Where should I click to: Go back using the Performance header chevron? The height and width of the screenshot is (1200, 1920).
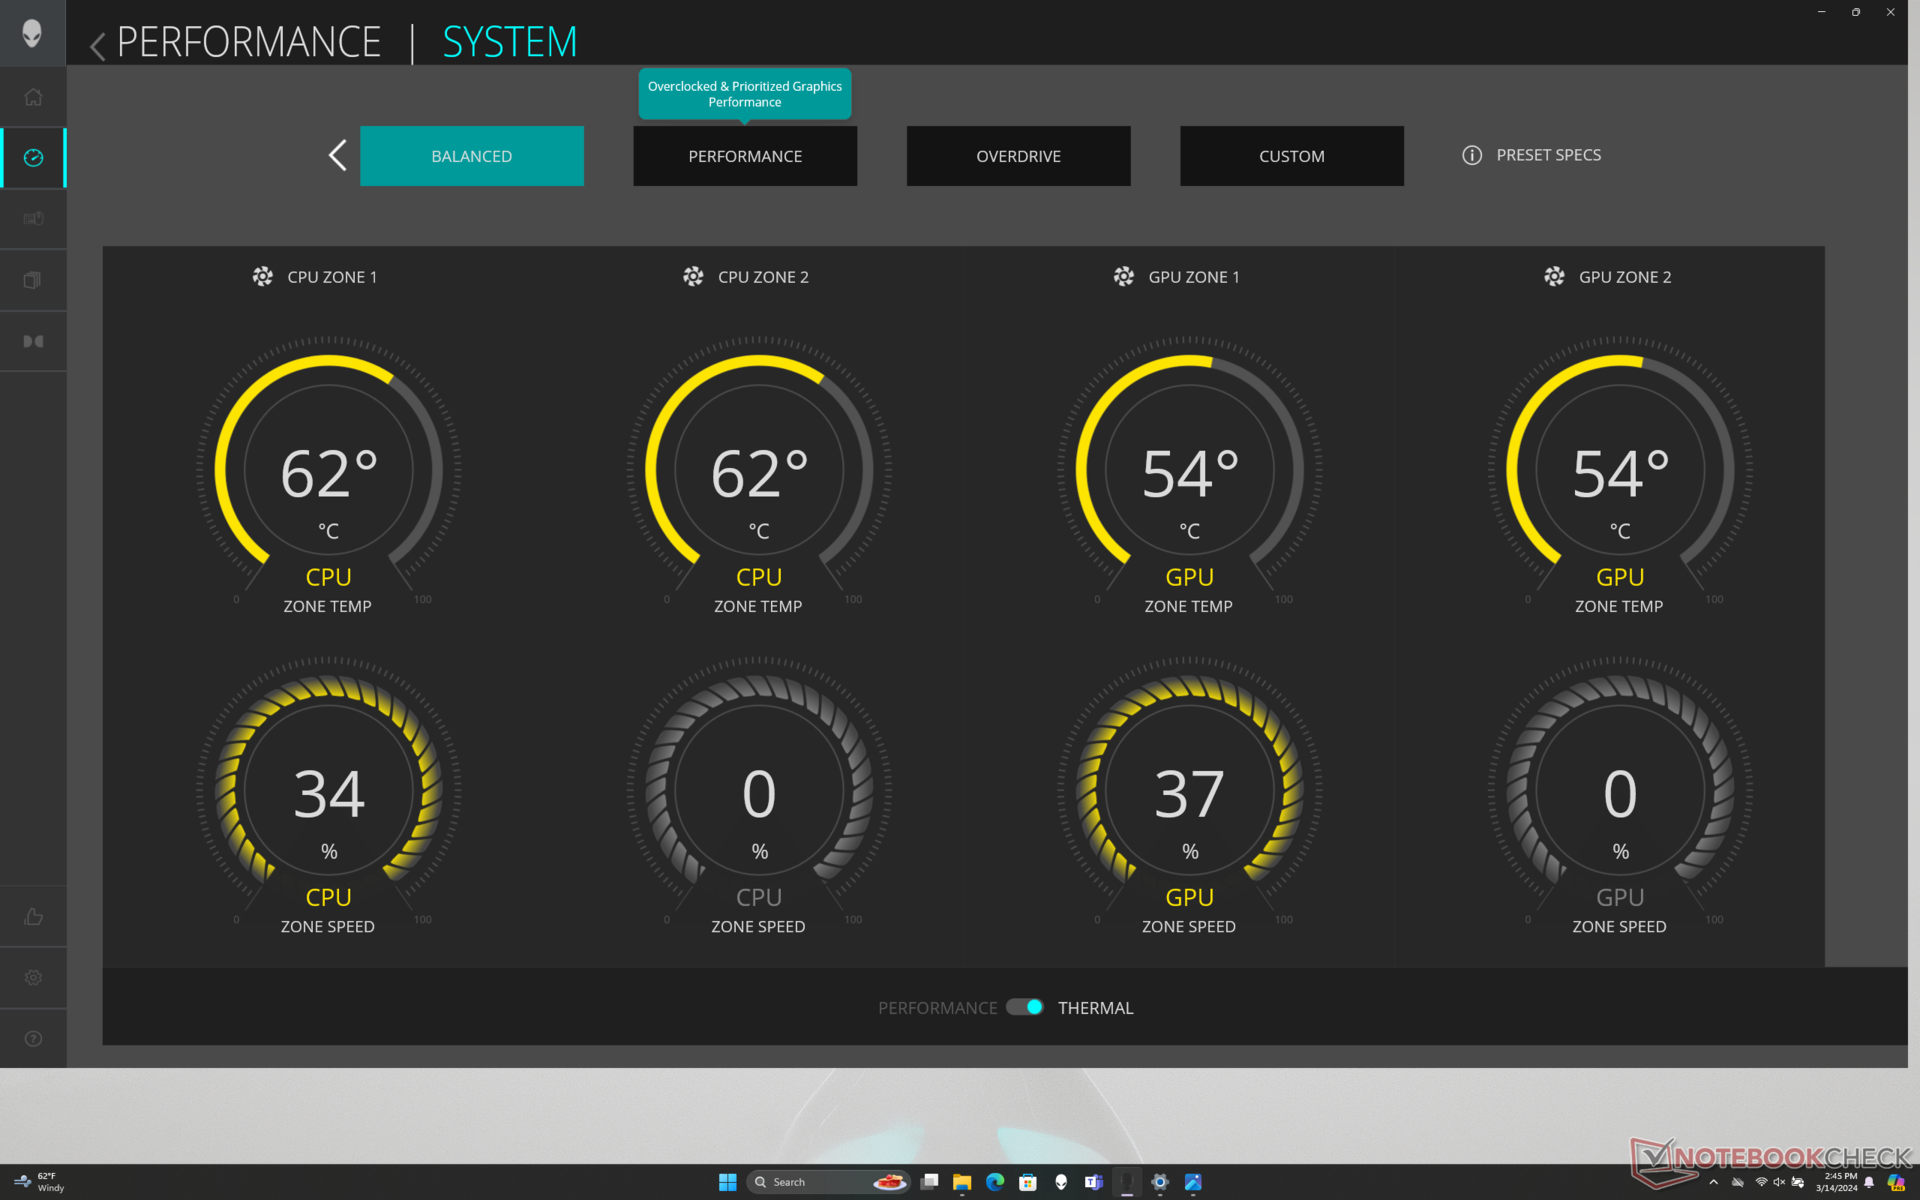tap(98, 45)
